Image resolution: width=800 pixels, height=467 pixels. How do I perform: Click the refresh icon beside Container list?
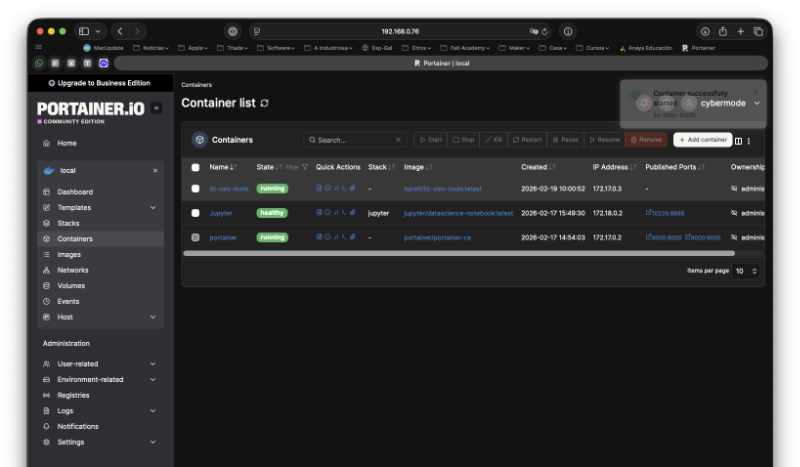[264, 103]
